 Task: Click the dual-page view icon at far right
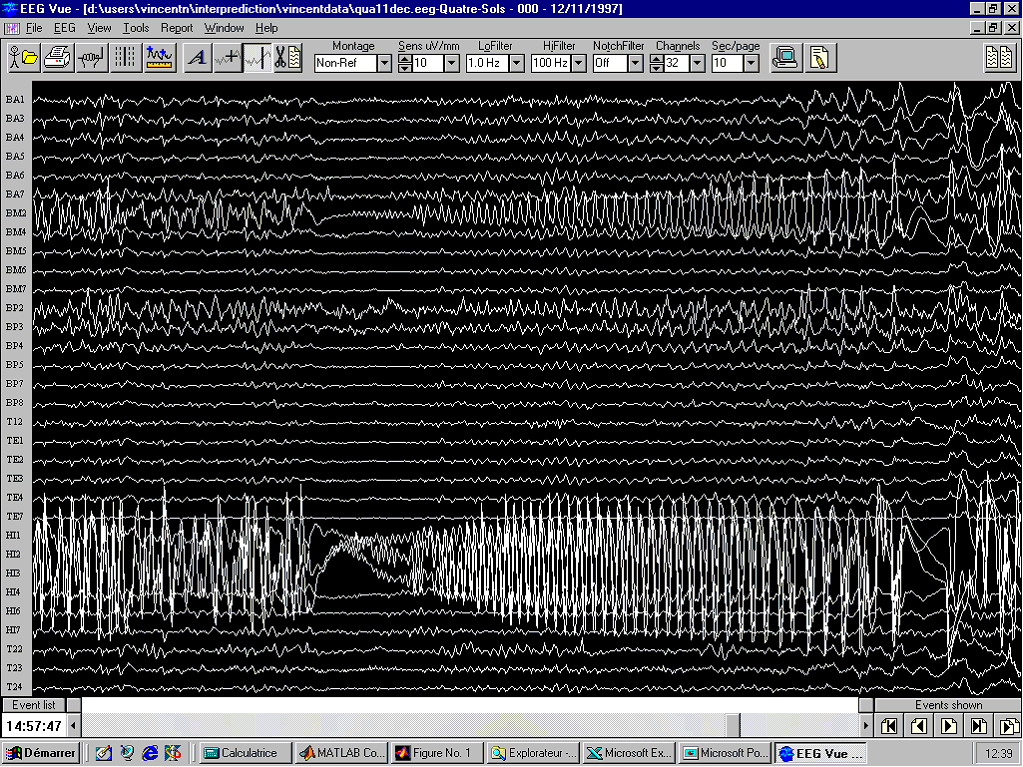[x=998, y=57]
